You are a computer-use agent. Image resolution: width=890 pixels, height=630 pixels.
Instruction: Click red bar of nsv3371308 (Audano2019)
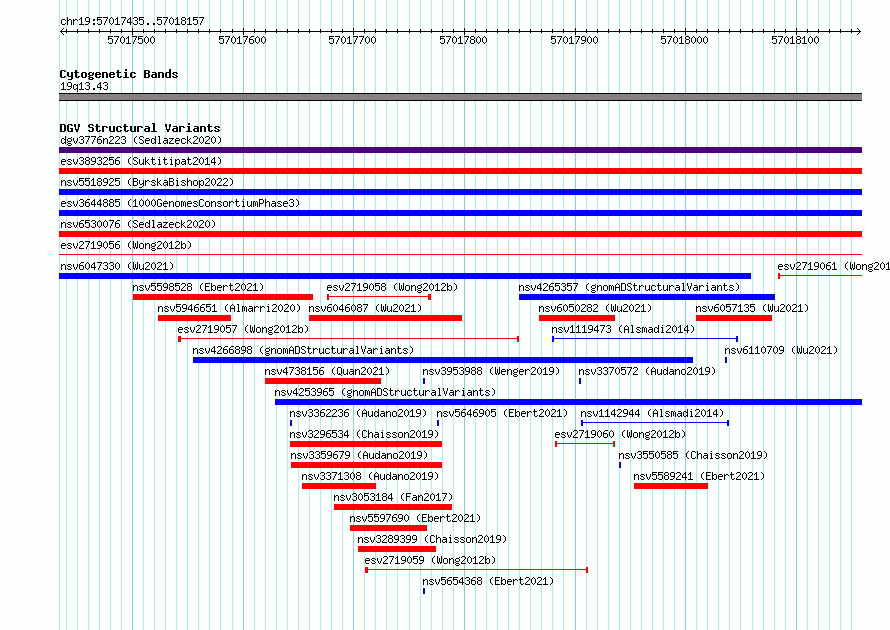tap(339, 486)
